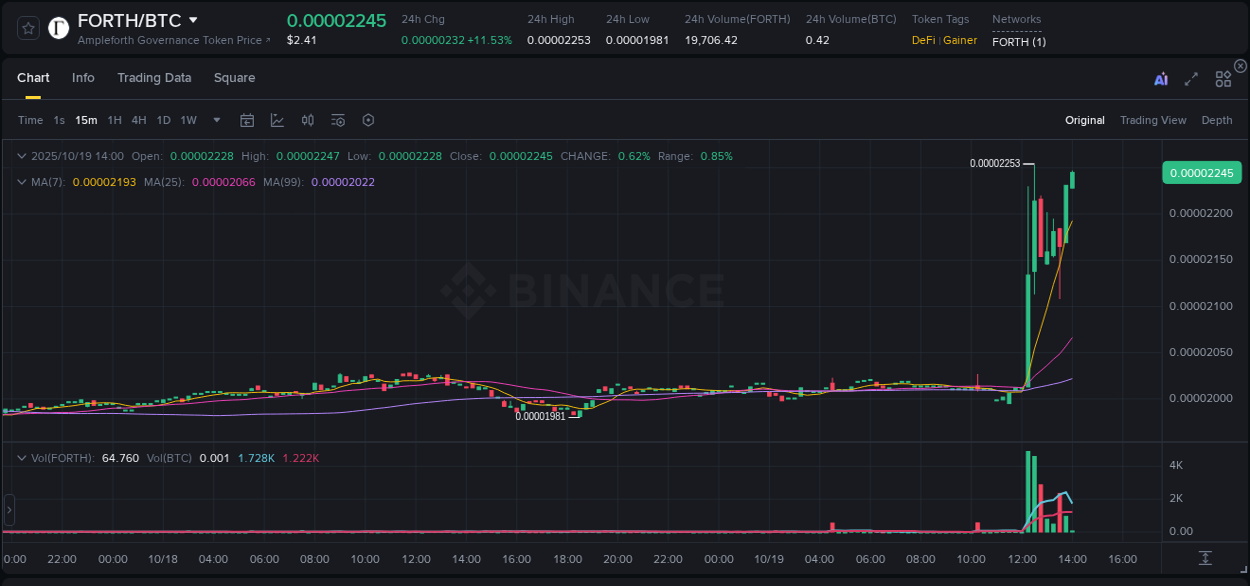The height and width of the screenshot is (586, 1250).
Task: Click the DeFi token tag link
Action: pyautogui.click(x=922, y=40)
